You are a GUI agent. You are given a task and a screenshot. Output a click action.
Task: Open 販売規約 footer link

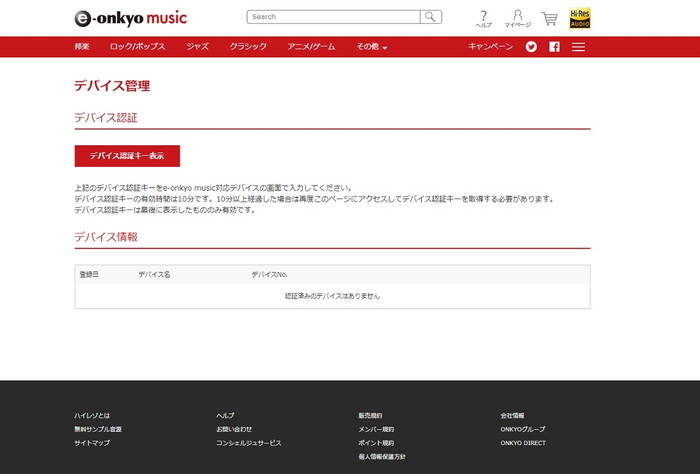[370, 416]
